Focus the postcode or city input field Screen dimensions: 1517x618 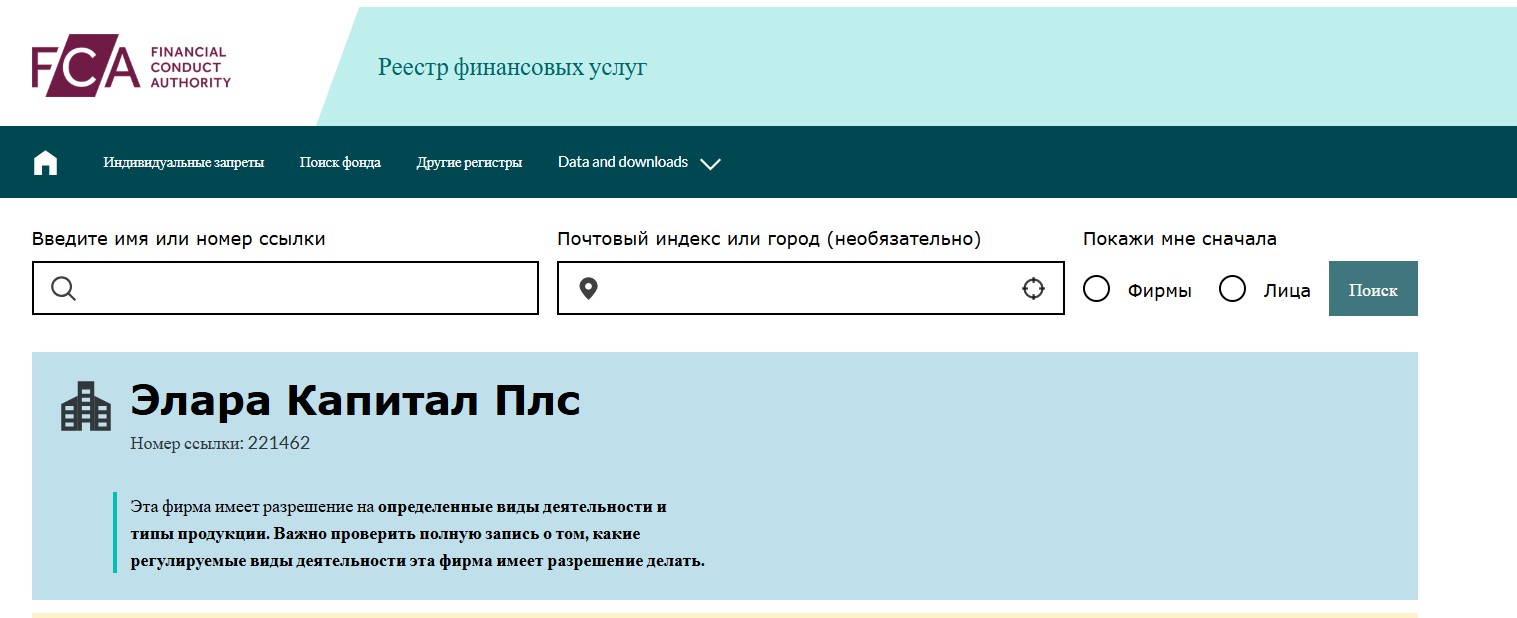[811, 288]
